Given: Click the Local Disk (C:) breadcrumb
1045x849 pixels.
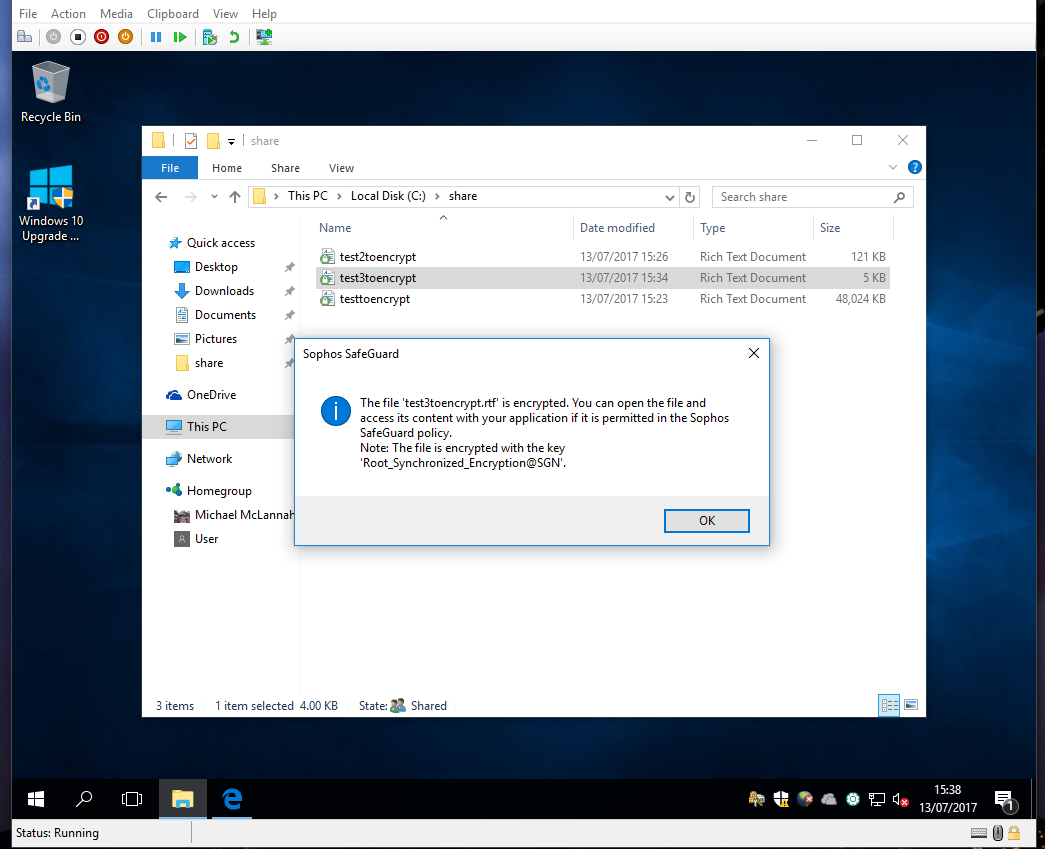Looking at the screenshot, I should 388,196.
